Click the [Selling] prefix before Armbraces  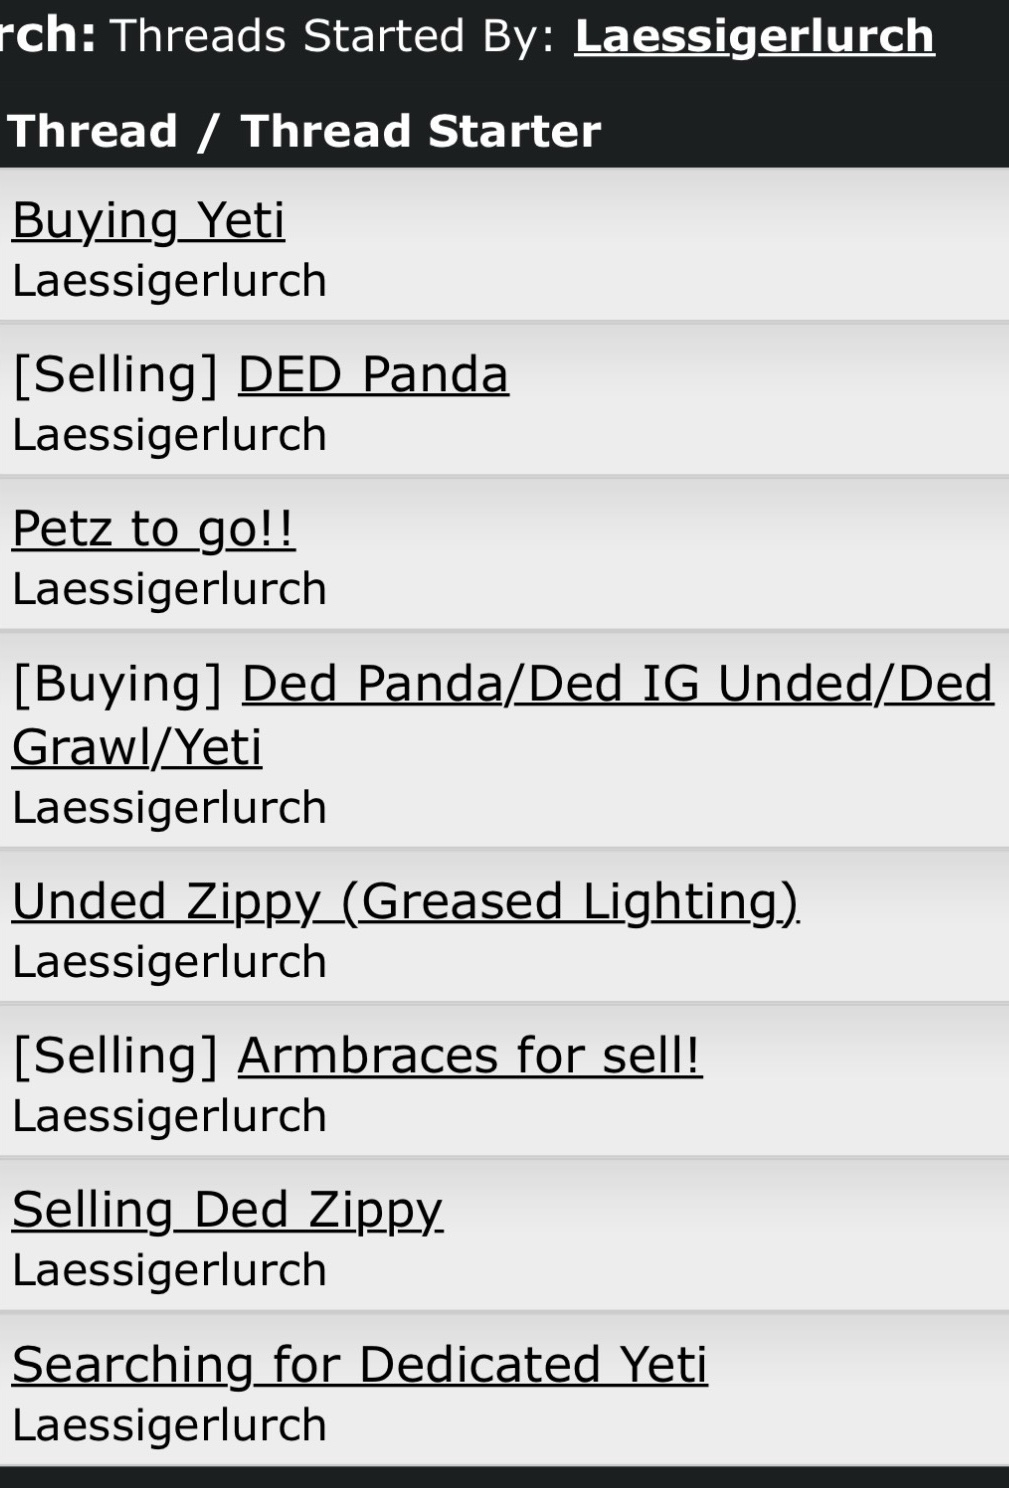click(115, 1055)
